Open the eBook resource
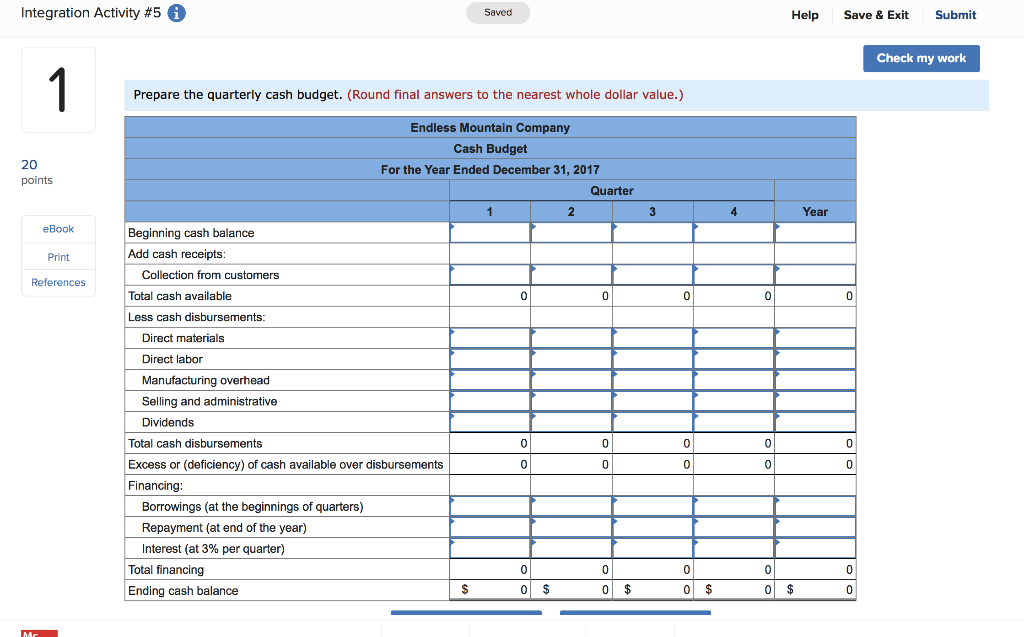The image size is (1024, 637). (58, 229)
